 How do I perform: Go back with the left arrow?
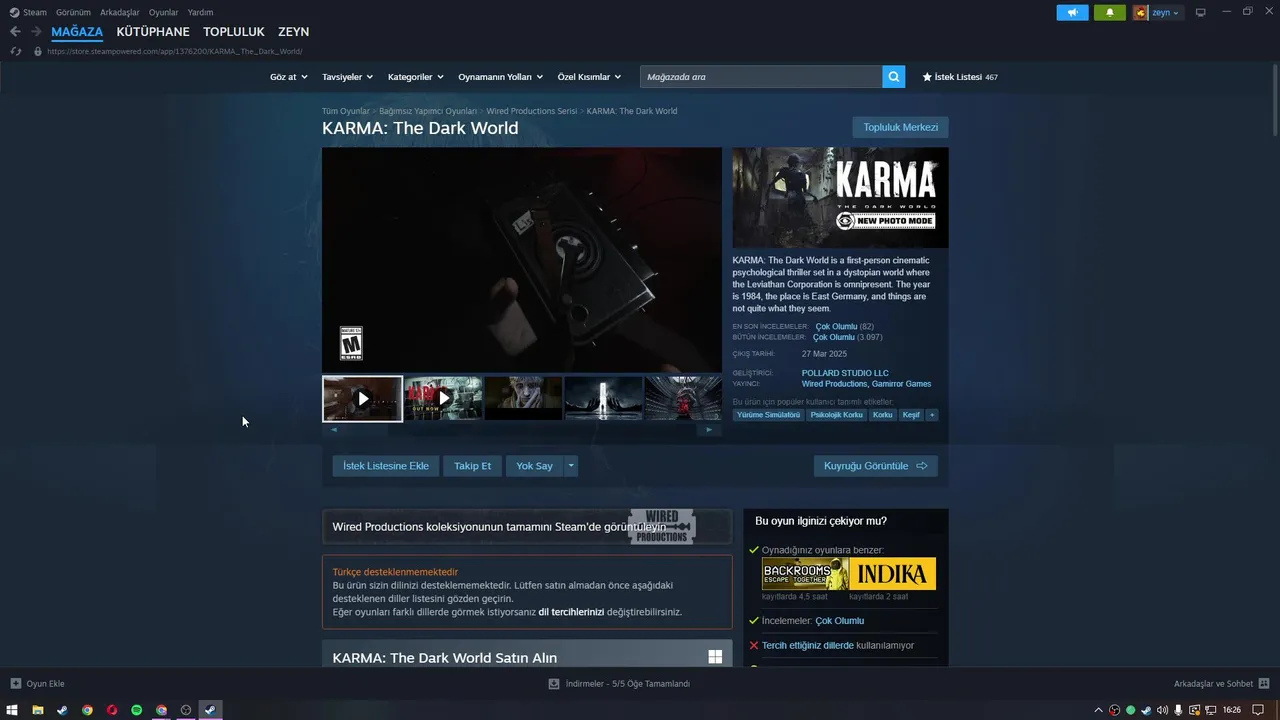(15, 32)
